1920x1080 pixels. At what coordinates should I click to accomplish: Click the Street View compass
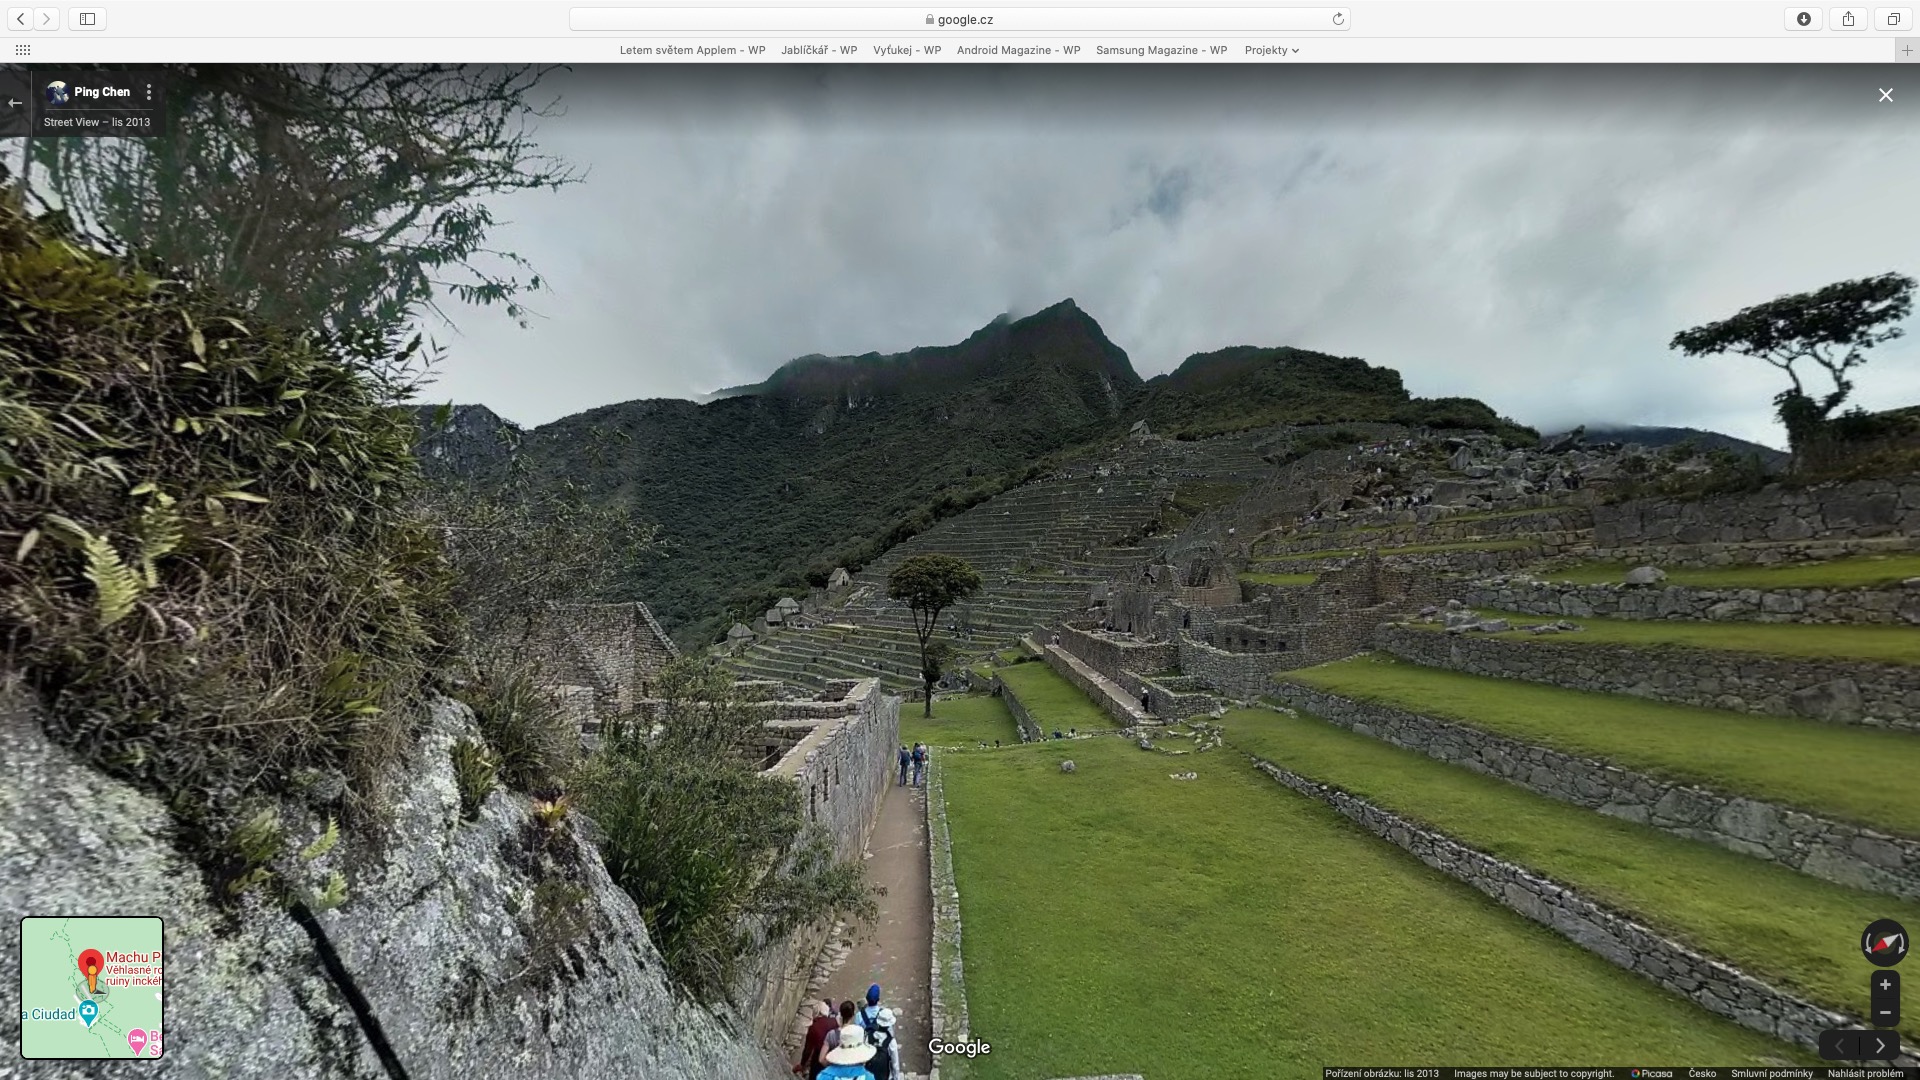[1884, 943]
